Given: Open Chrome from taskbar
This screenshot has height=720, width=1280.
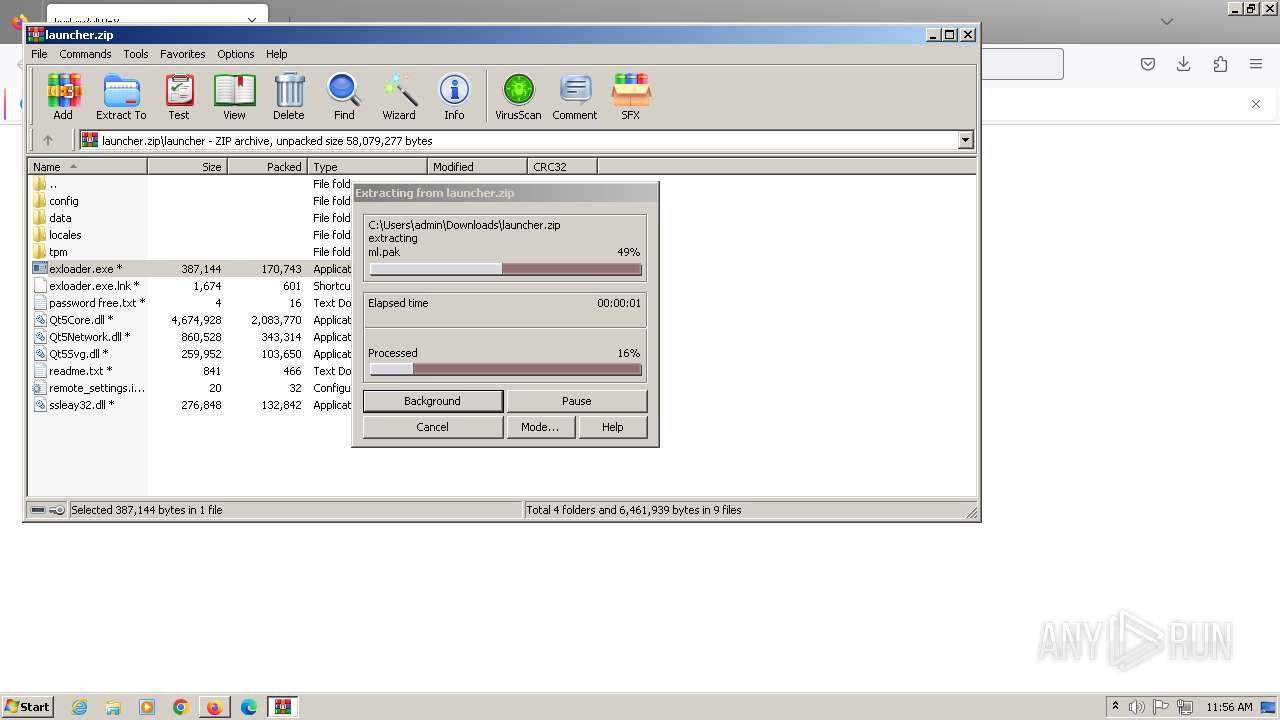Looking at the screenshot, I should pos(181,707).
